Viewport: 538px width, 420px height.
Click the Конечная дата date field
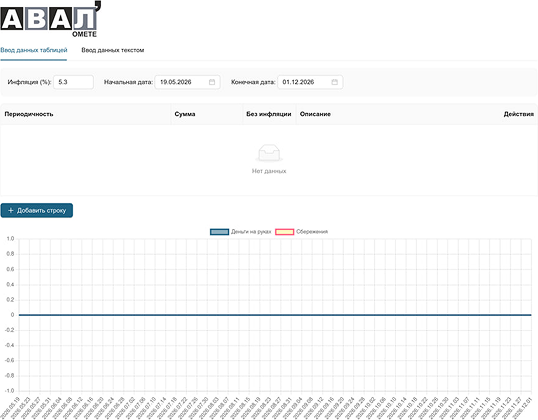tap(310, 82)
